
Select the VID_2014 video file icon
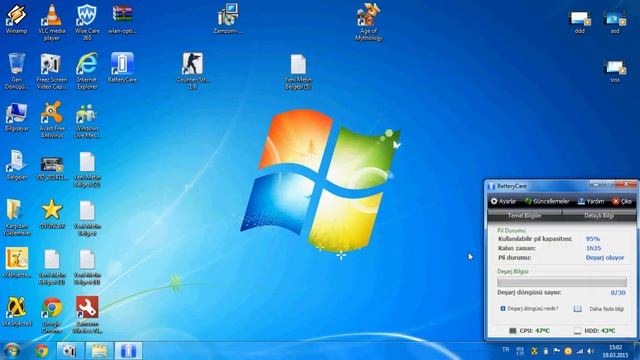coord(51,167)
